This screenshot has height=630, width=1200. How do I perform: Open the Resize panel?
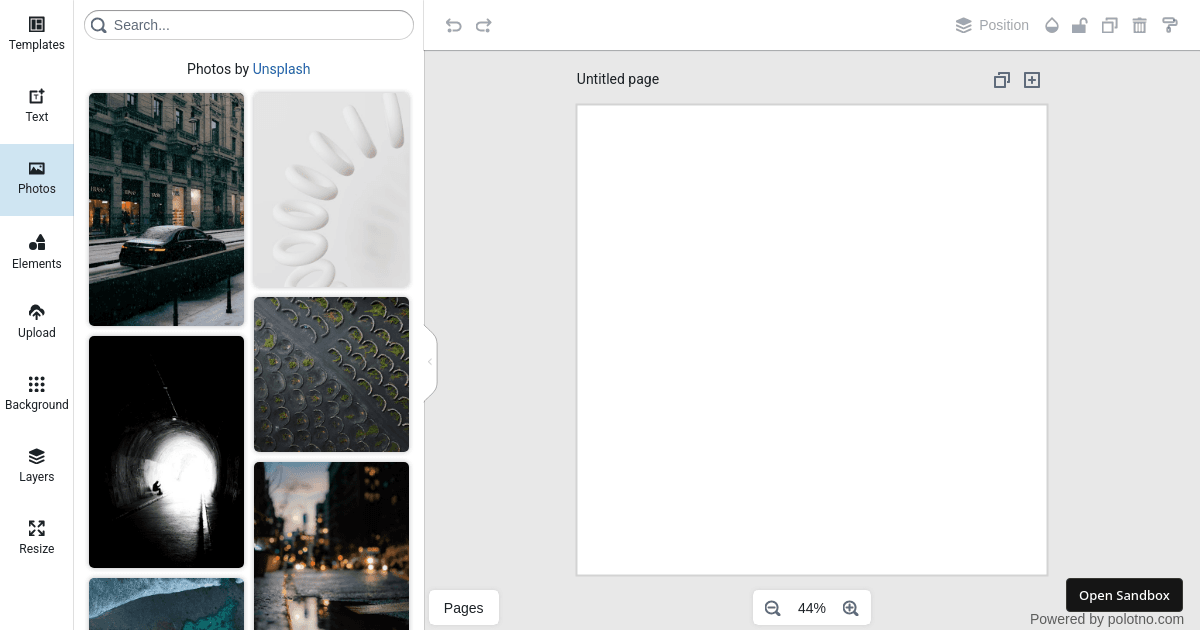(x=37, y=538)
